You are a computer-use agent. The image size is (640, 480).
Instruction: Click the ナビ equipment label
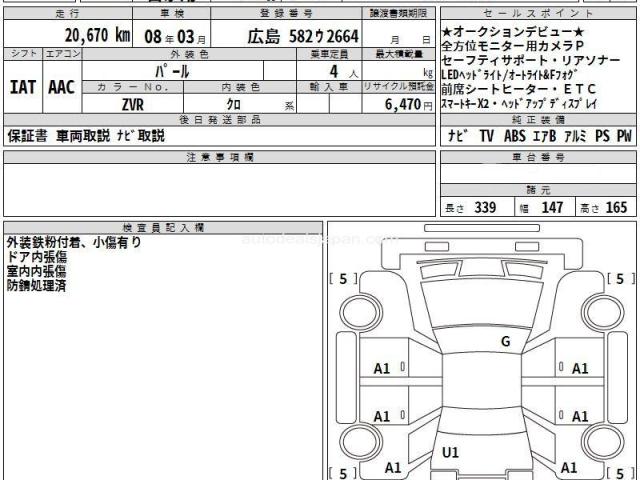coord(455,135)
